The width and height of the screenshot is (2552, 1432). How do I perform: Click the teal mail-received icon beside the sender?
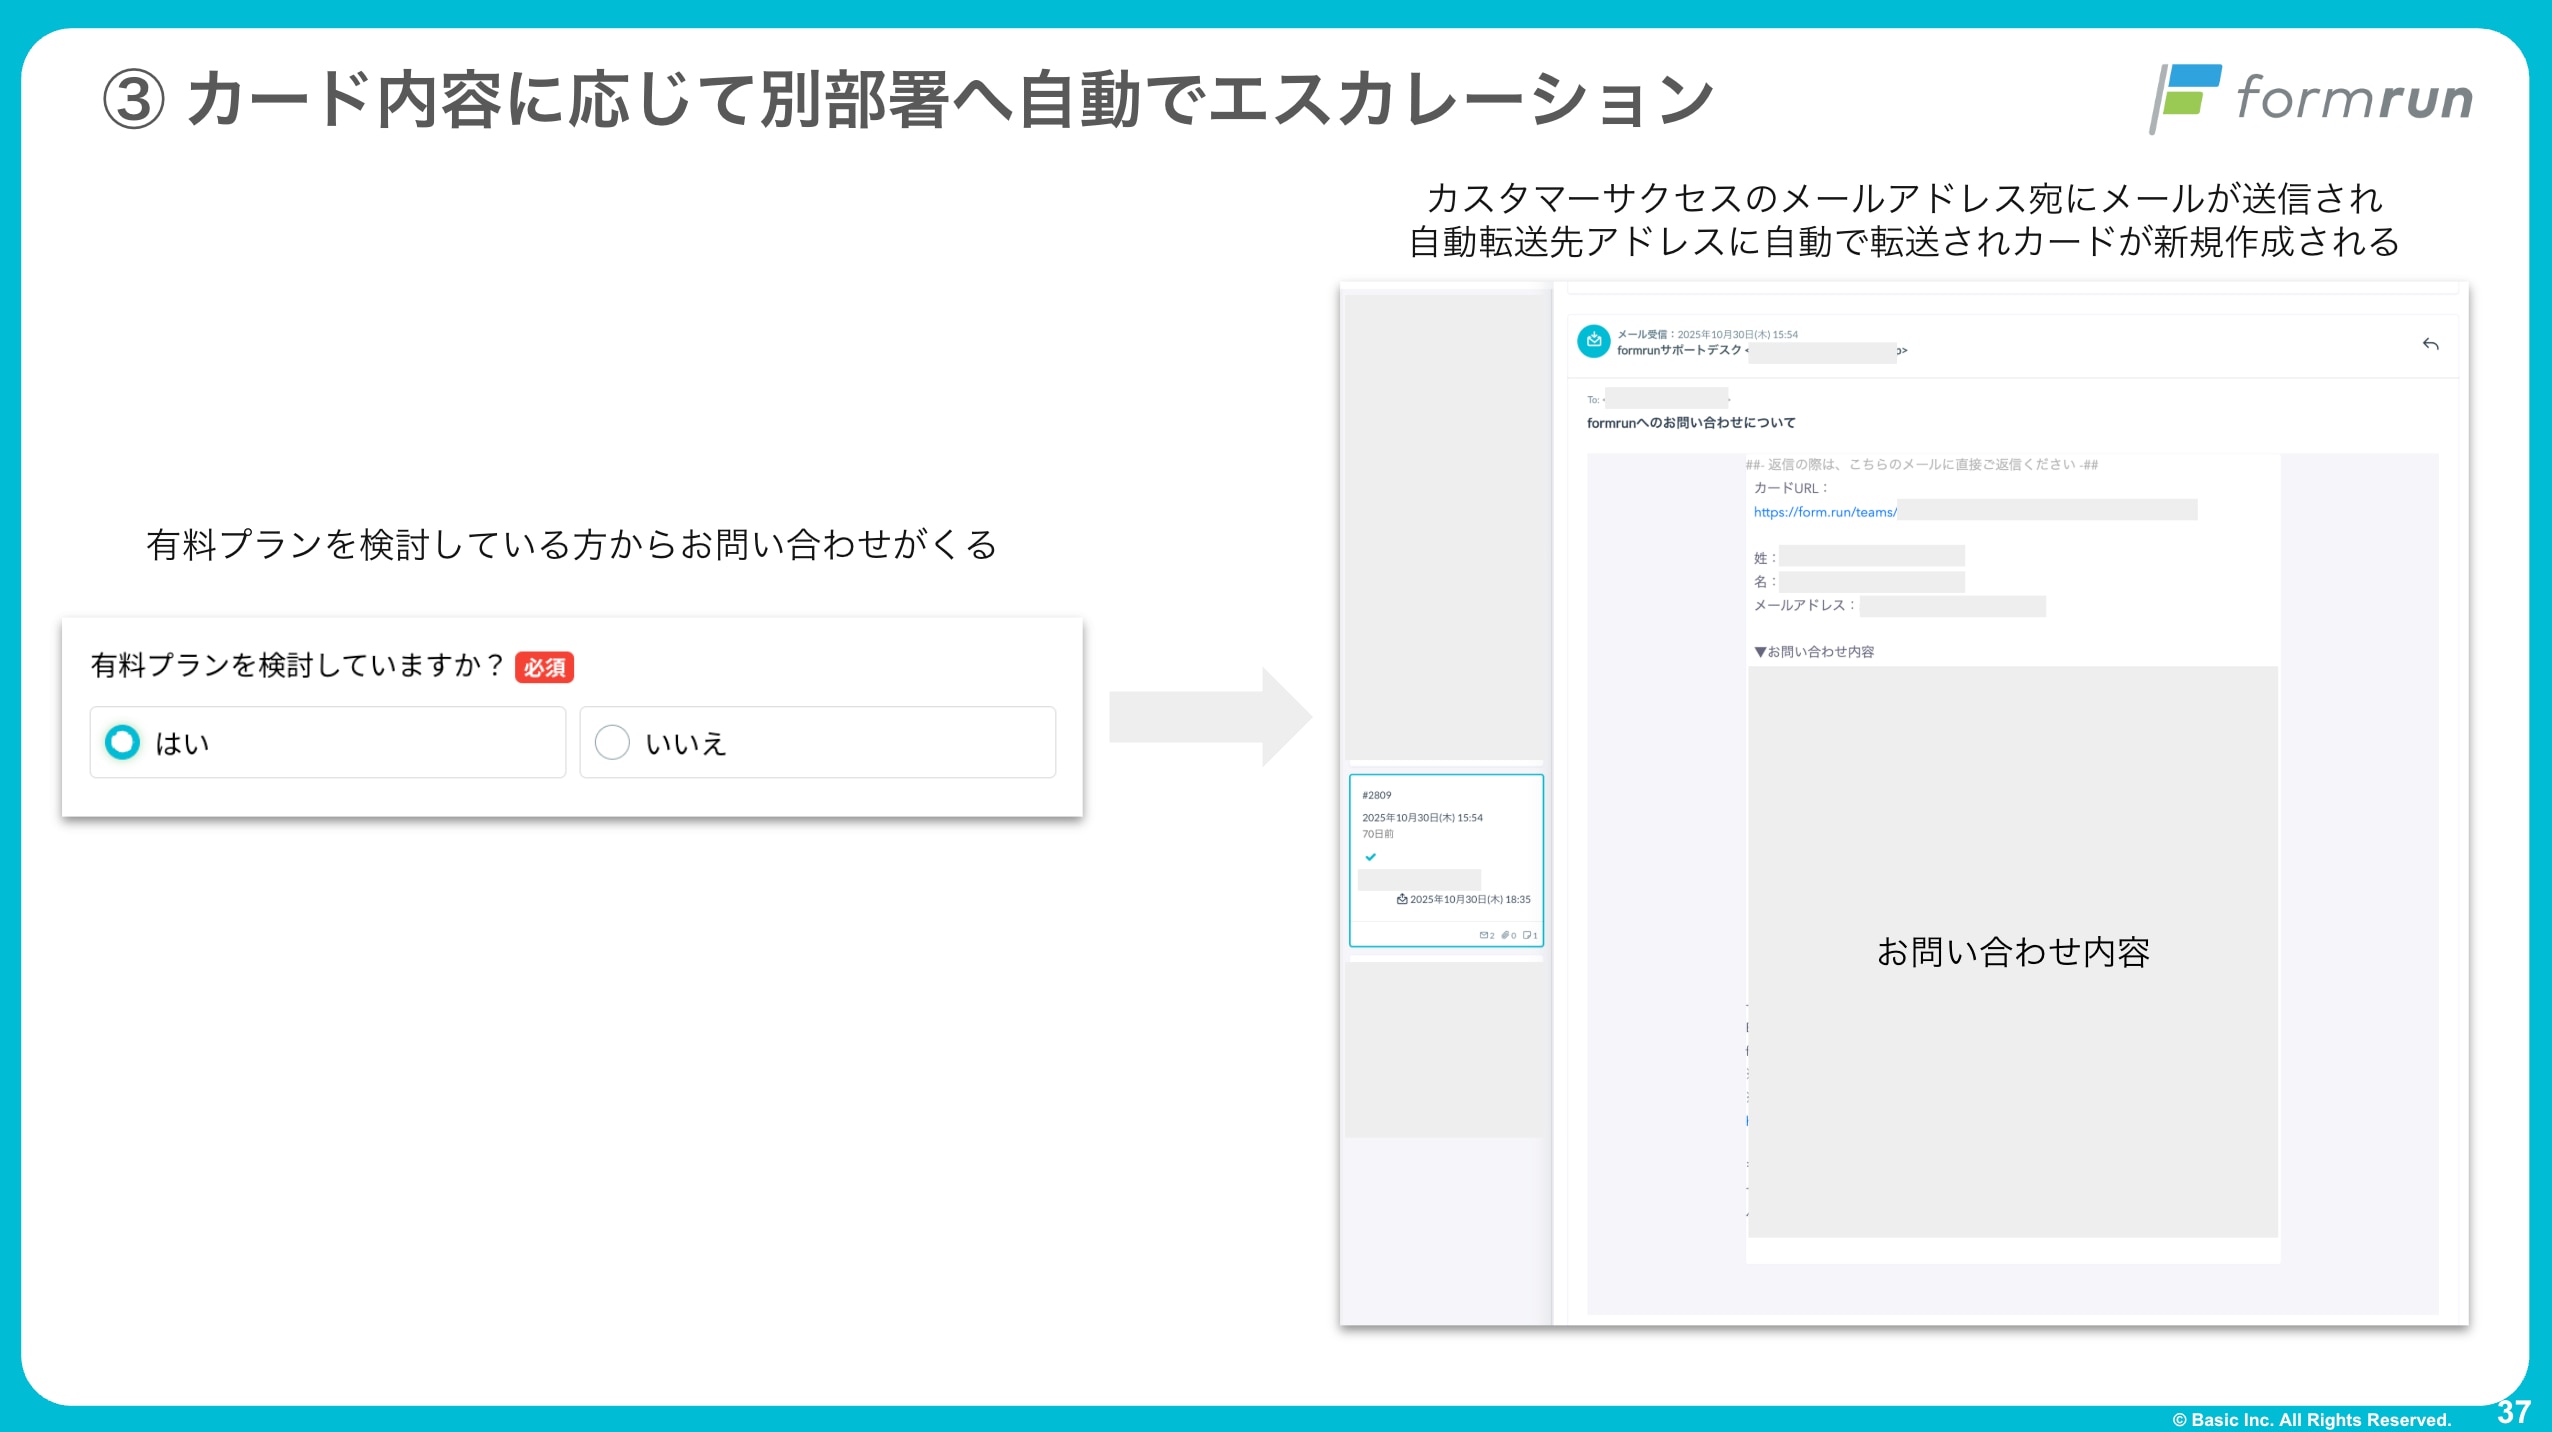pyautogui.click(x=1593, y=341)
